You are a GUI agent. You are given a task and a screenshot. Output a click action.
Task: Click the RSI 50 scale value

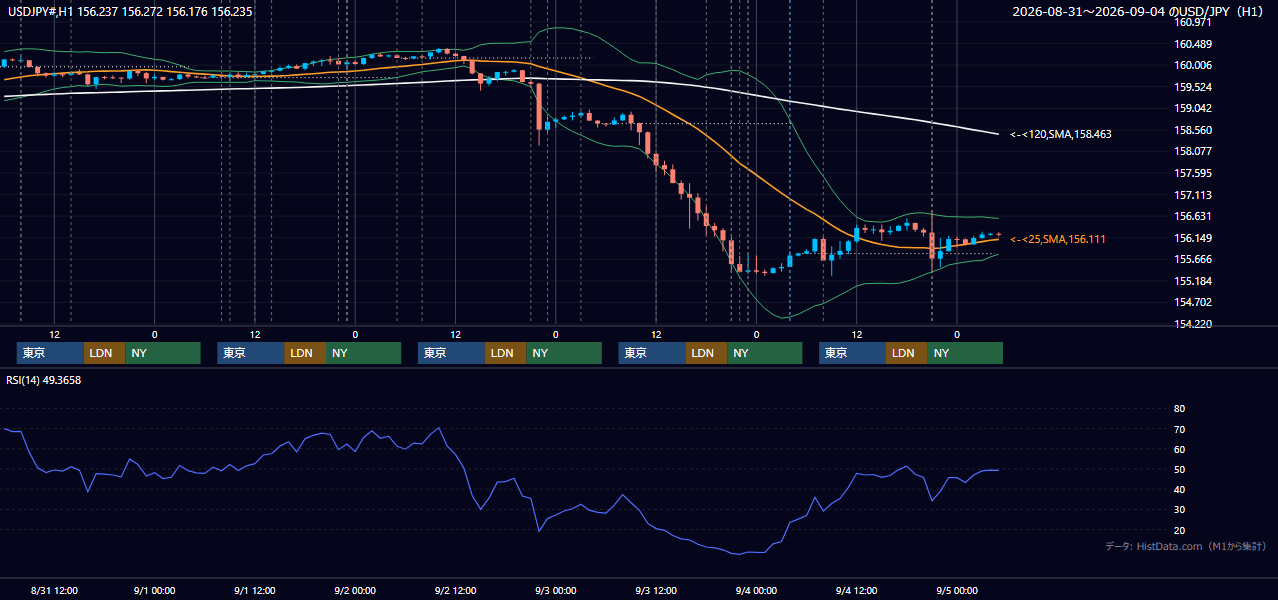click(1179, 469)
